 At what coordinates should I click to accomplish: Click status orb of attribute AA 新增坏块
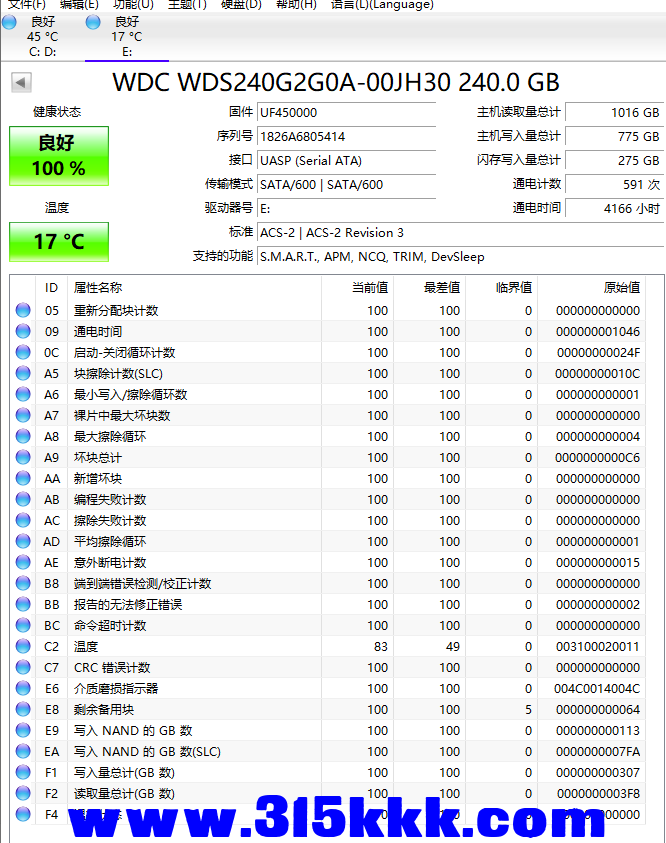click(23, 478)
